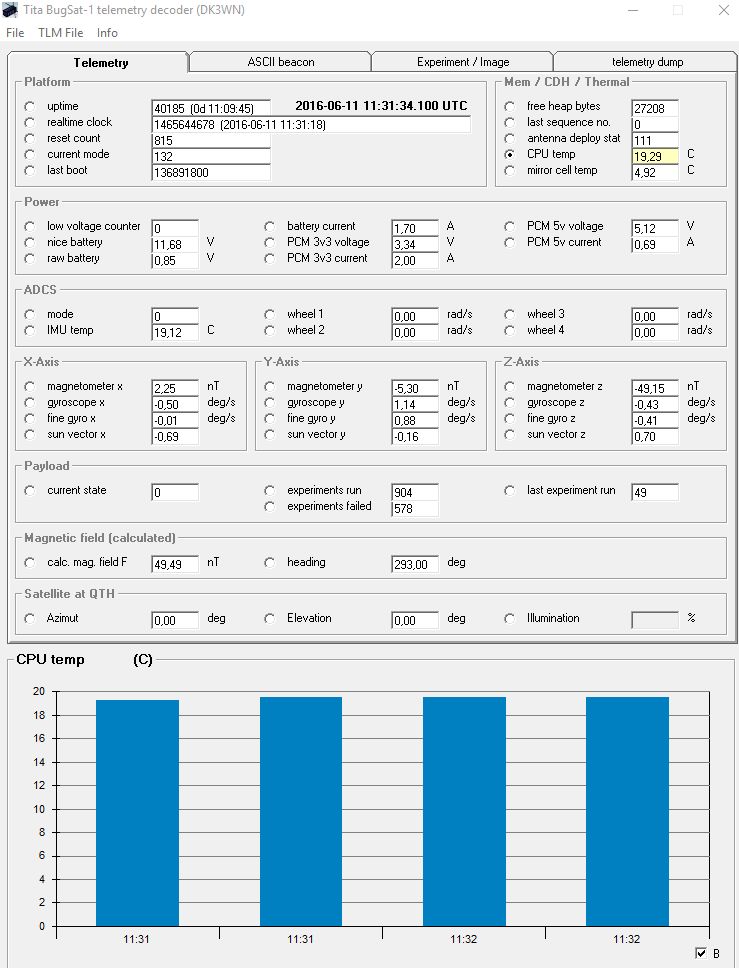
Task: Select the Telemetry tab
Action: [101, 62]
